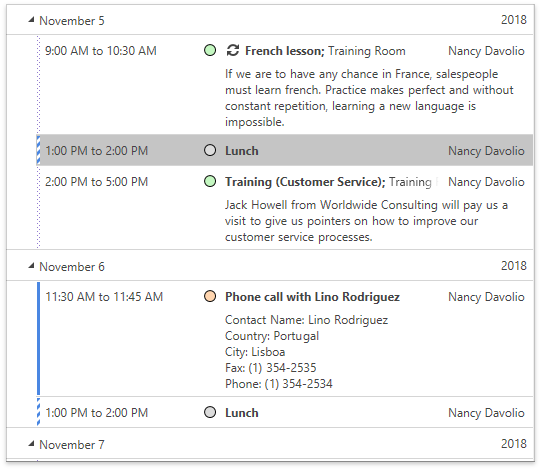Click the gray label circle for November 5 Lunch

(x=210, y=150)
